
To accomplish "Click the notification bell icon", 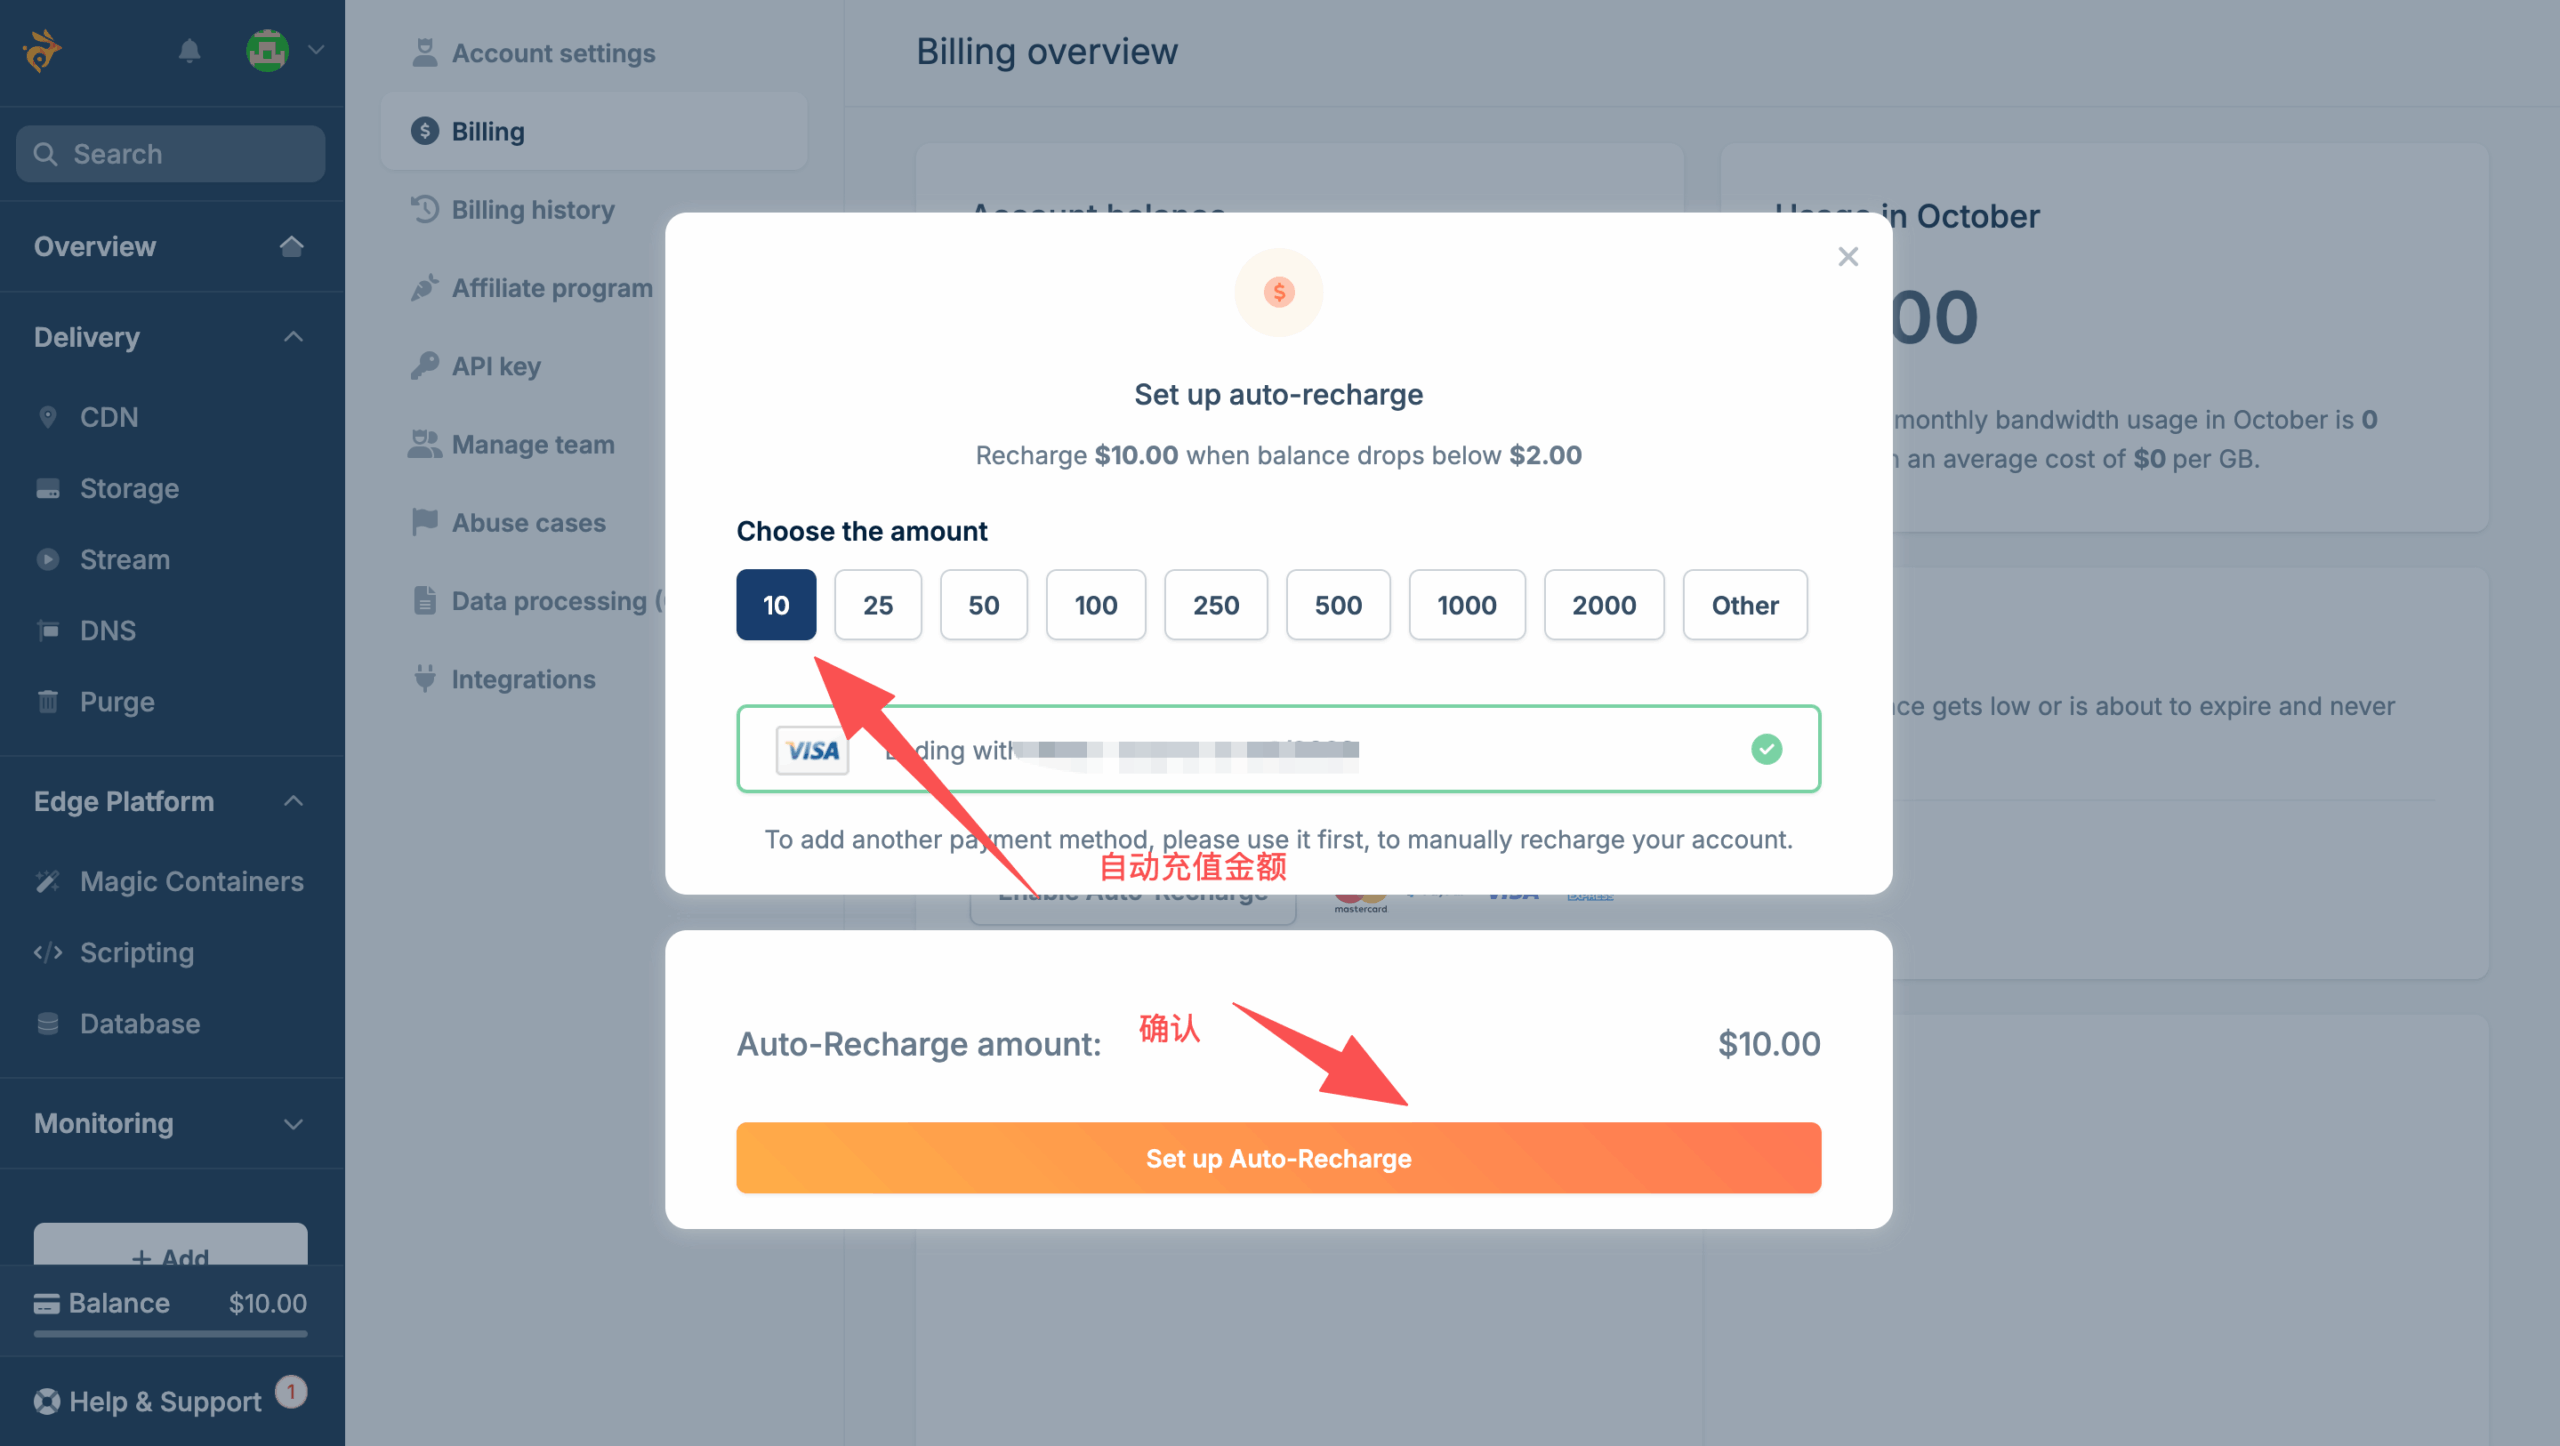I will click(189, 50).
